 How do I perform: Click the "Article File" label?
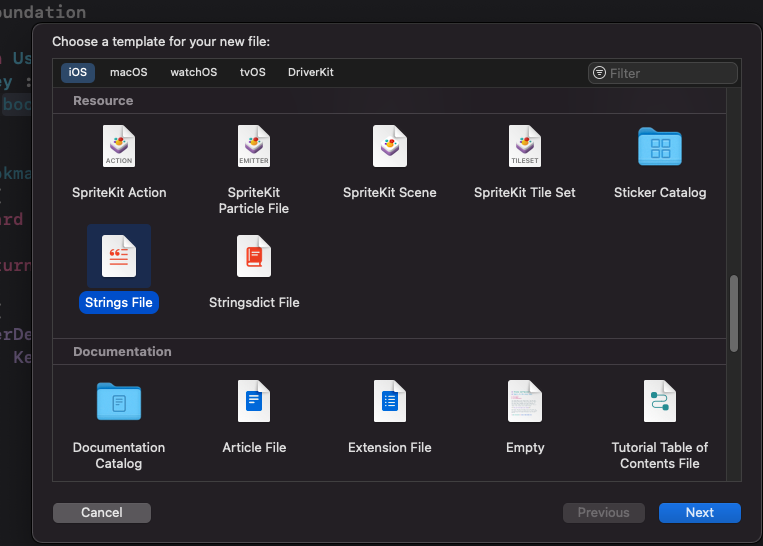pos(254,448)
